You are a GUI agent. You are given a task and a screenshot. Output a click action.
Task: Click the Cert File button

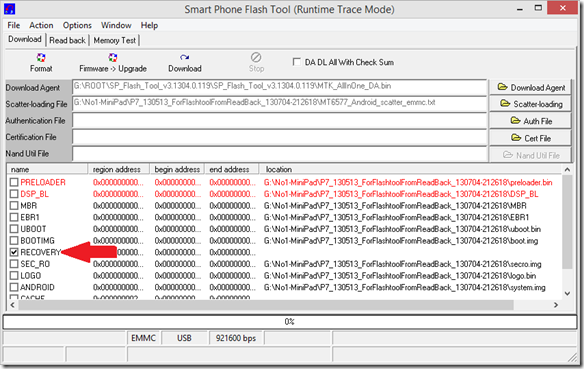tap(531, 138)
